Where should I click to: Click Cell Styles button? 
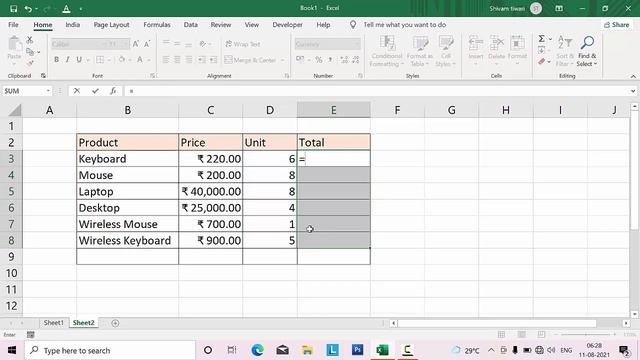coord(446,51)
